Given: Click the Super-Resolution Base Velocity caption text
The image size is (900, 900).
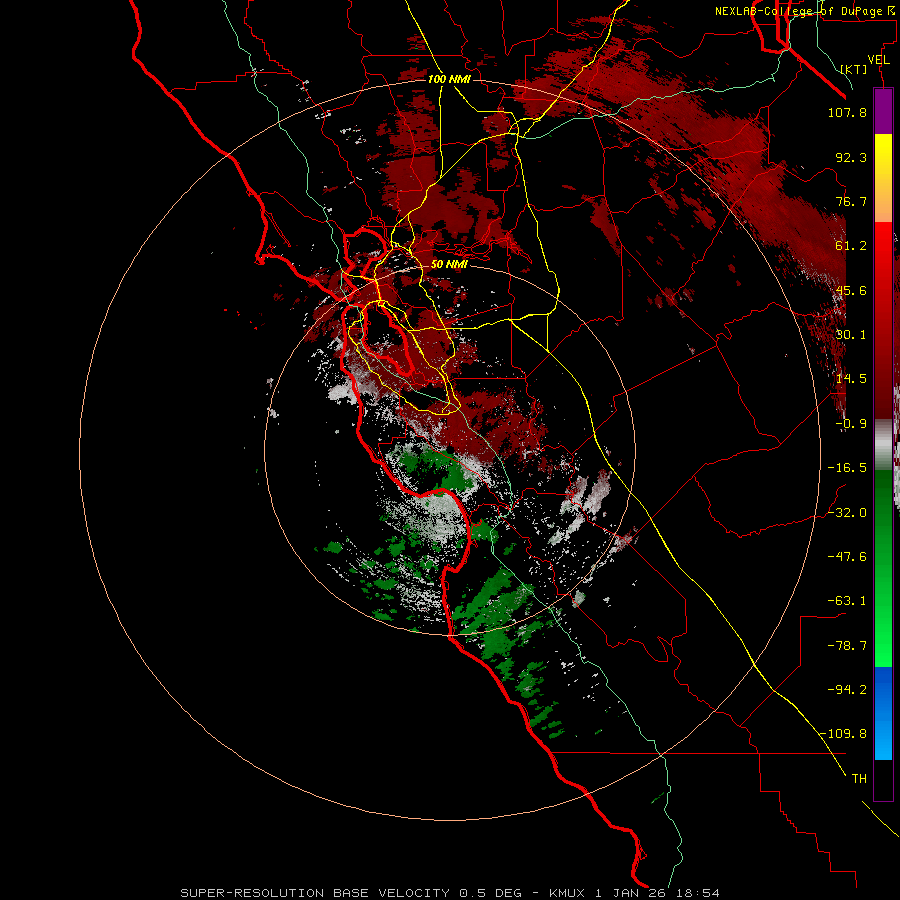Looking at the screenshot, I should point(315,893).
